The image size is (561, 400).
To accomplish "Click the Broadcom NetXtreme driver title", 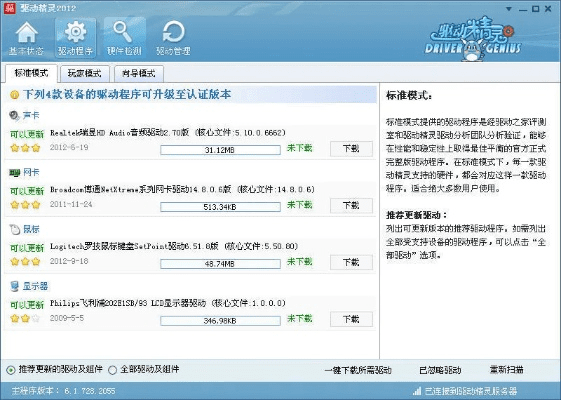I will click(182, 190).
